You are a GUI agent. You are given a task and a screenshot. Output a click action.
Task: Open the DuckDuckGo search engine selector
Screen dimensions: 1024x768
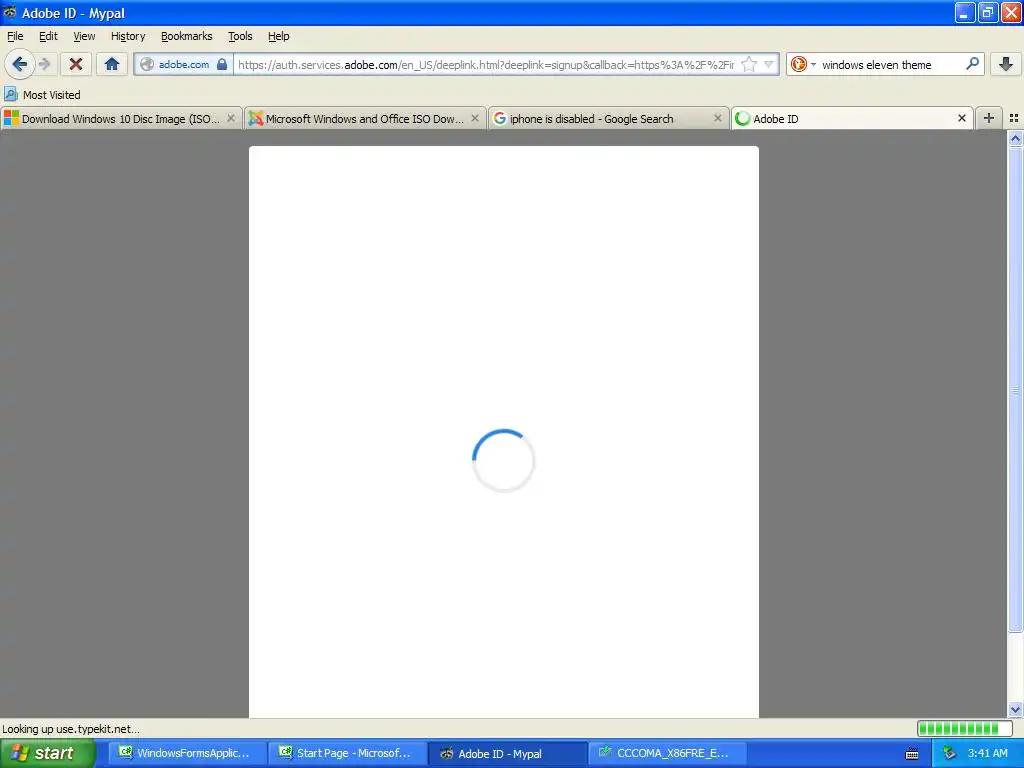click(803, 64)
